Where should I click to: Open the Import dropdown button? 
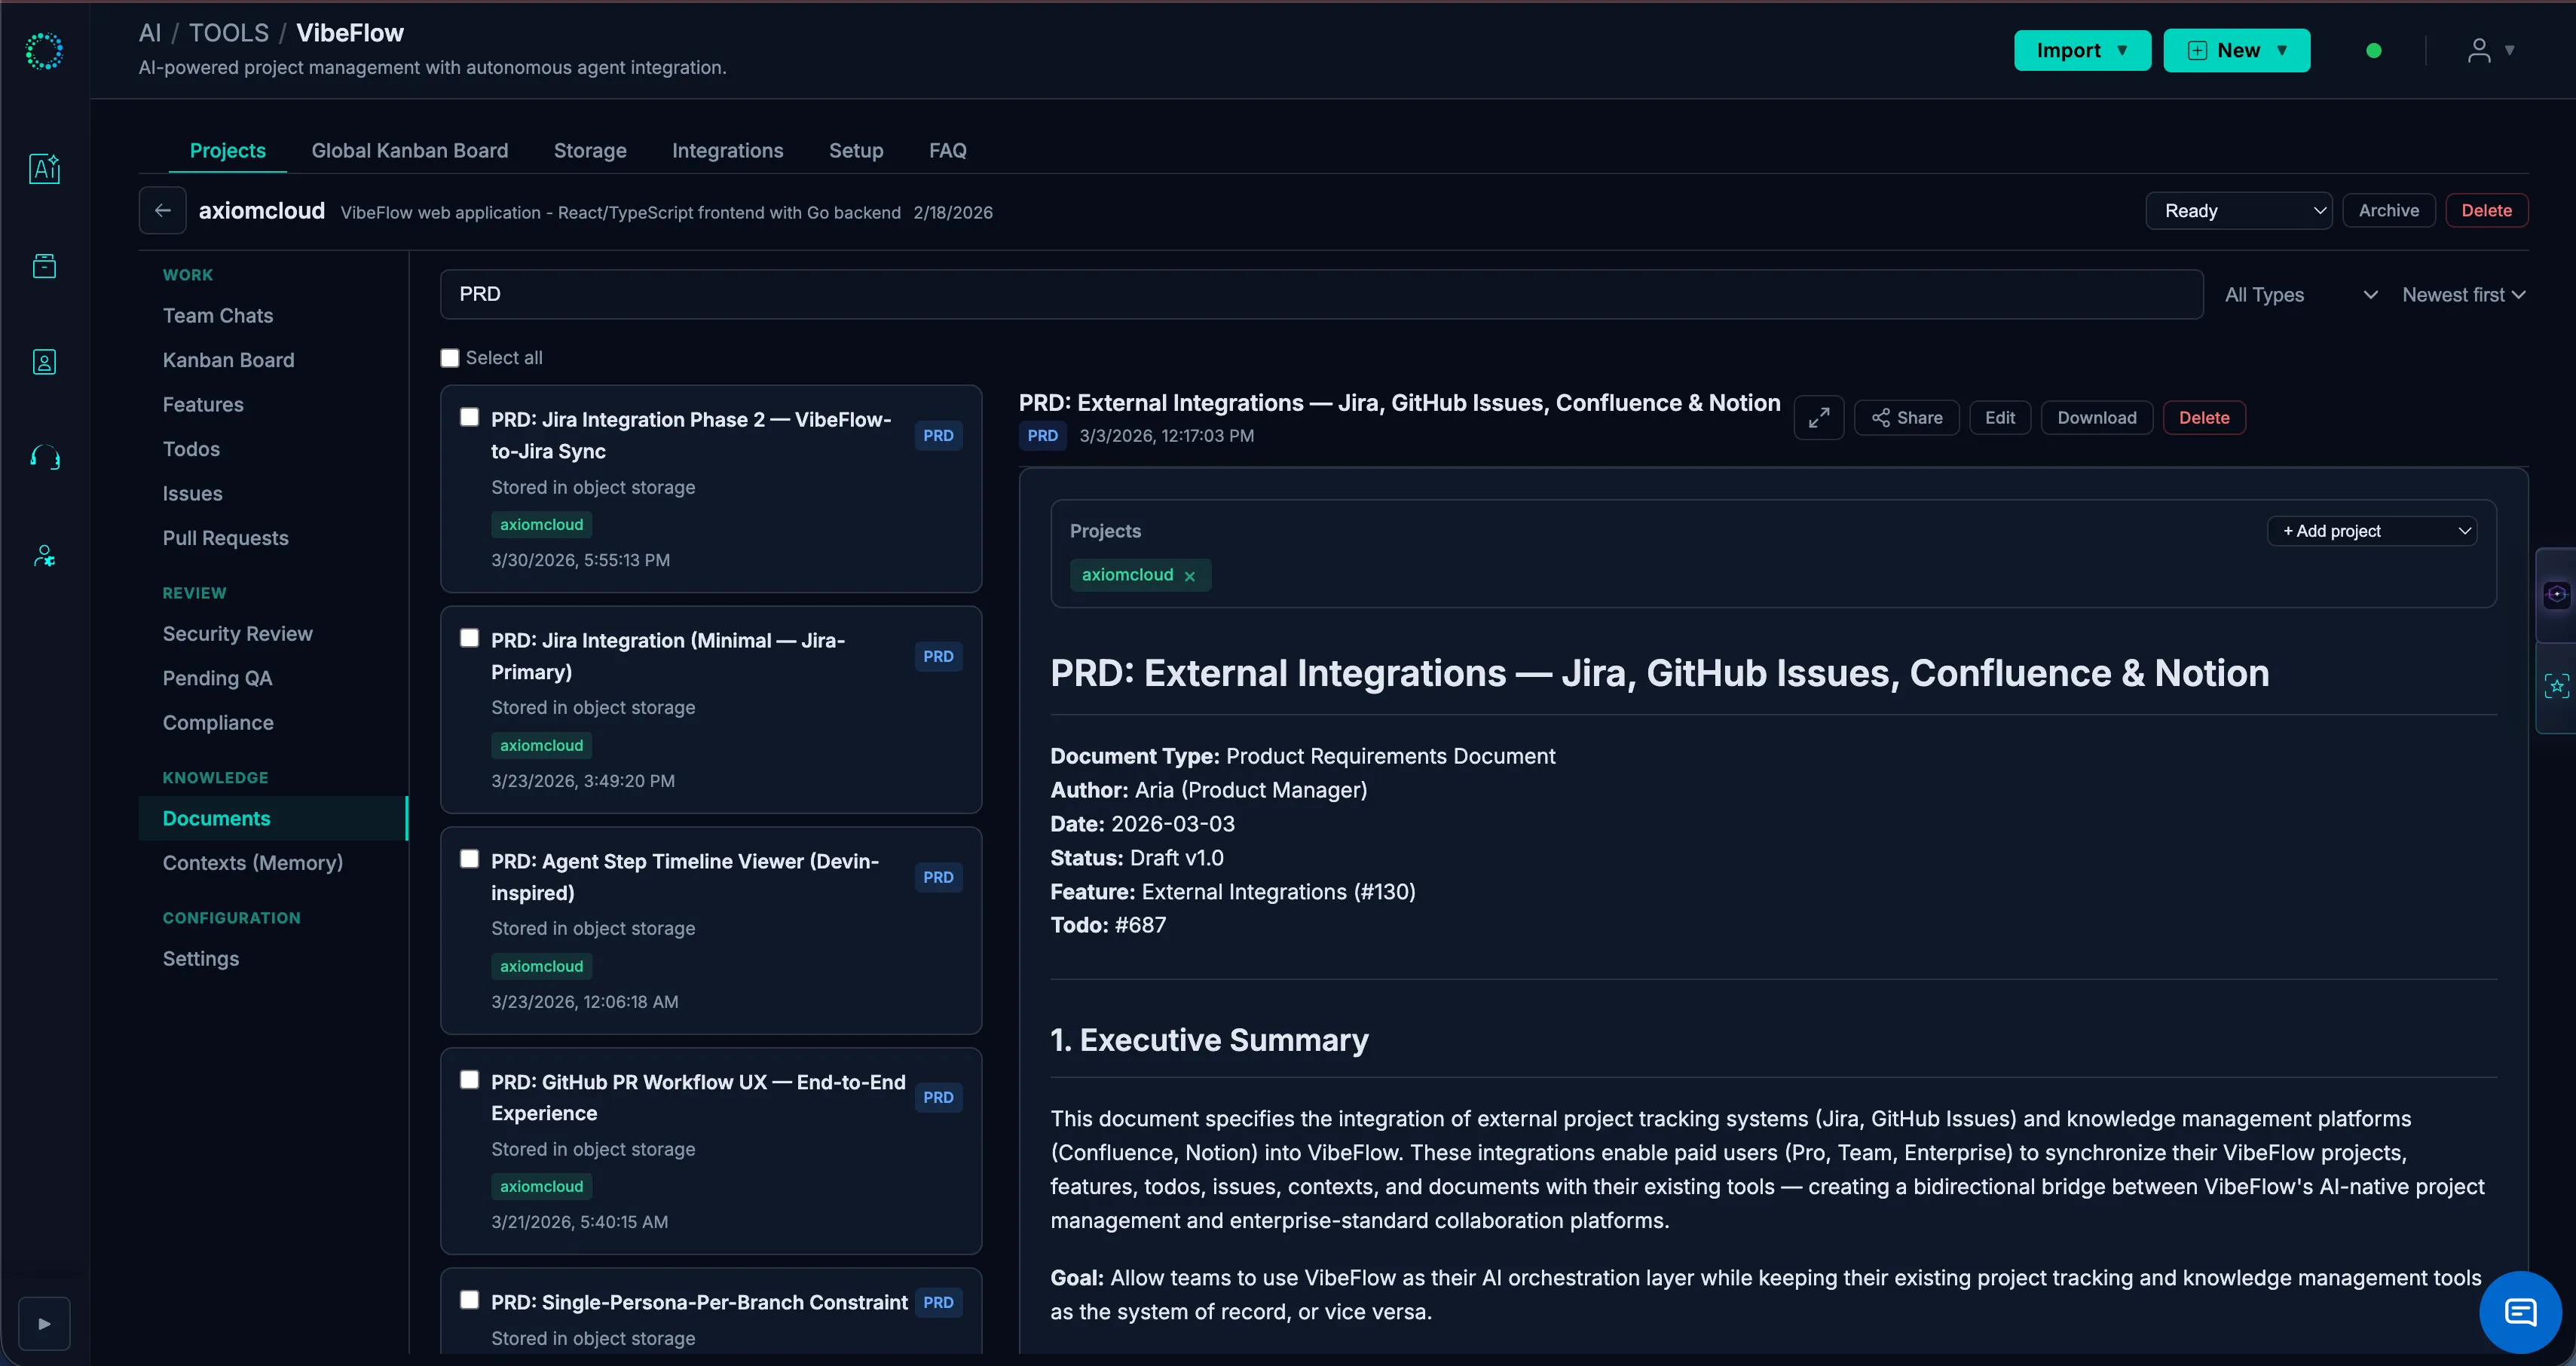(2082, 50)
